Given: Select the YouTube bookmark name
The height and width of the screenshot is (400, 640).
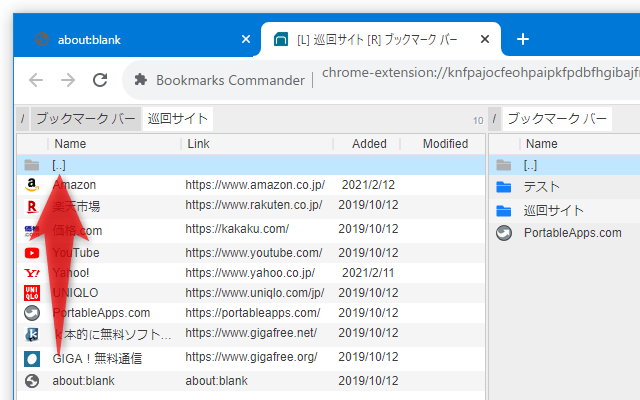Looking at the screenshot, I should pos(76,253).
